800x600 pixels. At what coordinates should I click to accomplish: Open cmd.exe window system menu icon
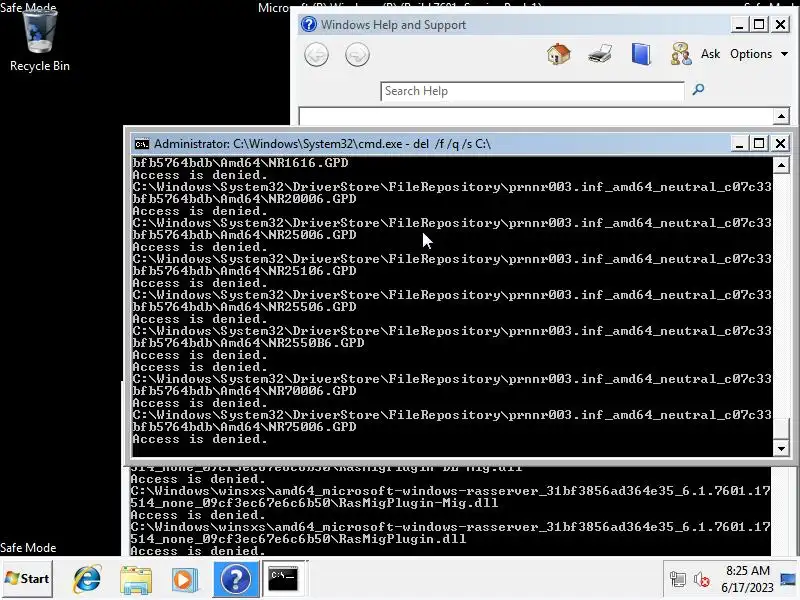(141, 144)
